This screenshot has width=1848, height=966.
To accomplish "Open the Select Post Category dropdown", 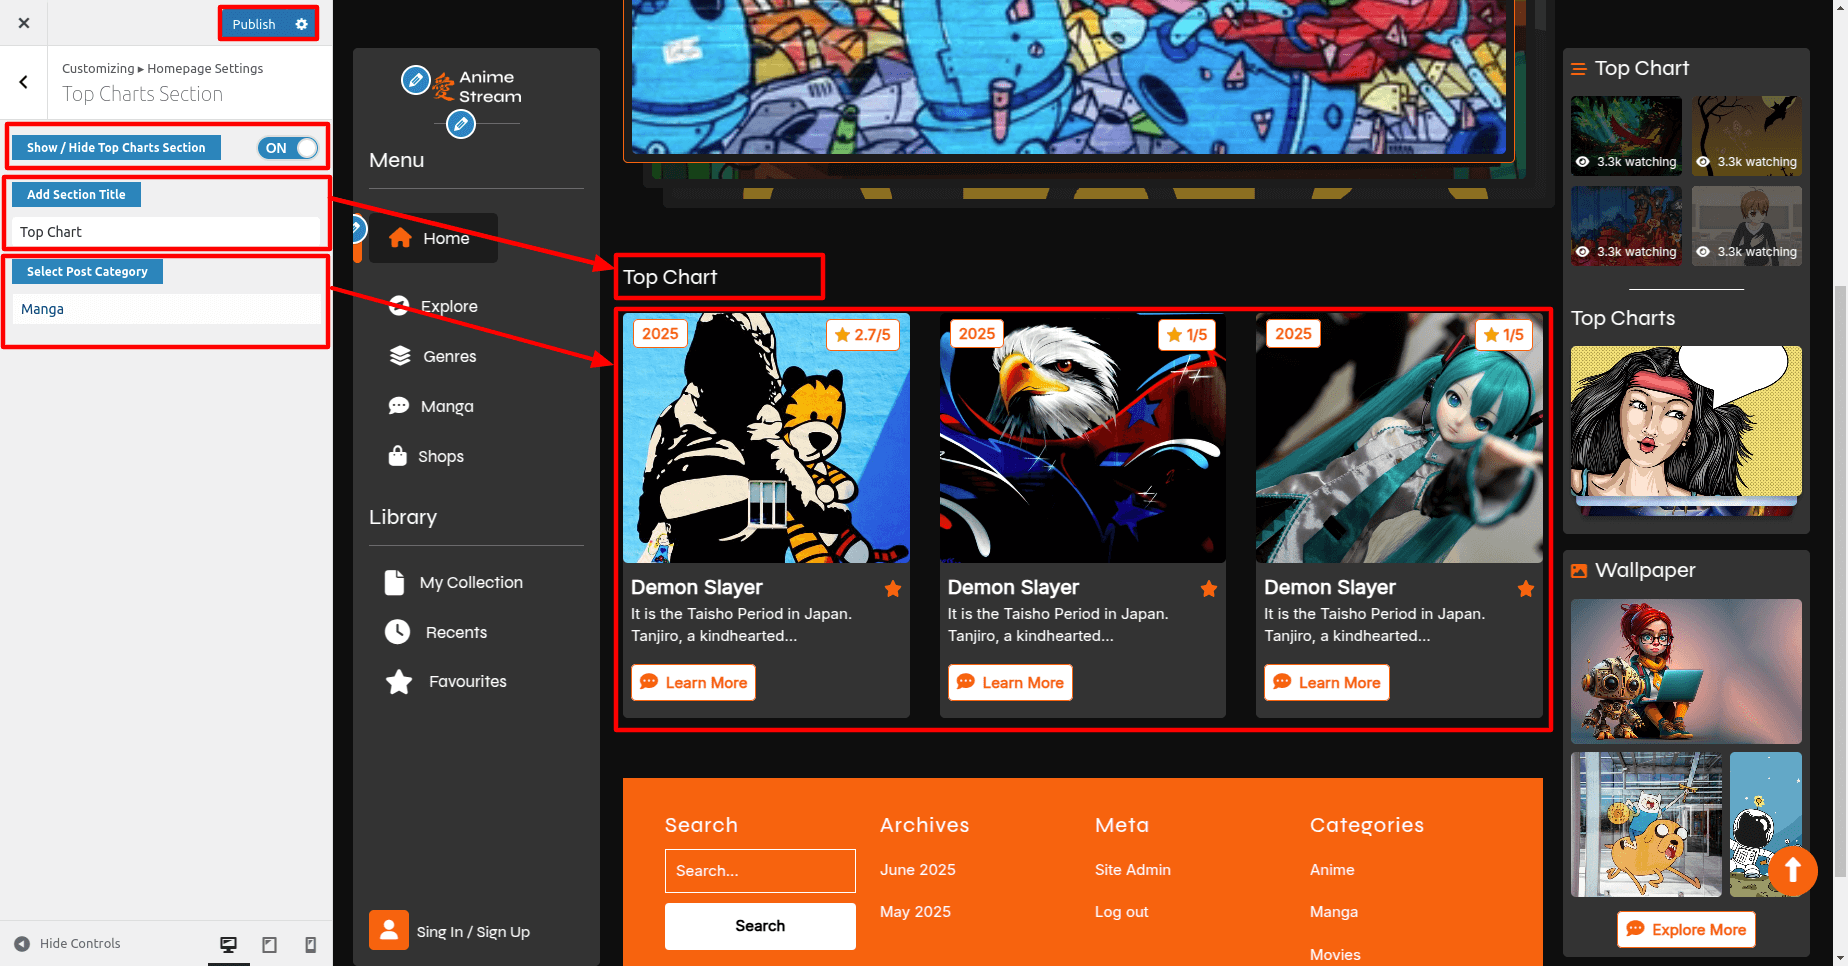I will point(166,309).
